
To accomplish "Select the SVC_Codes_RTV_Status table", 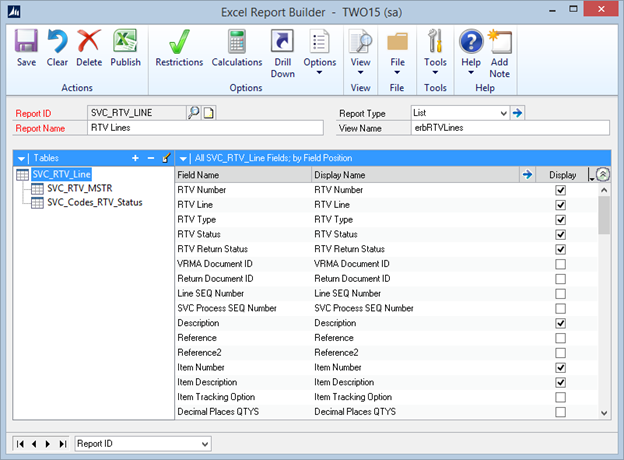I will (x=95, y=203).
